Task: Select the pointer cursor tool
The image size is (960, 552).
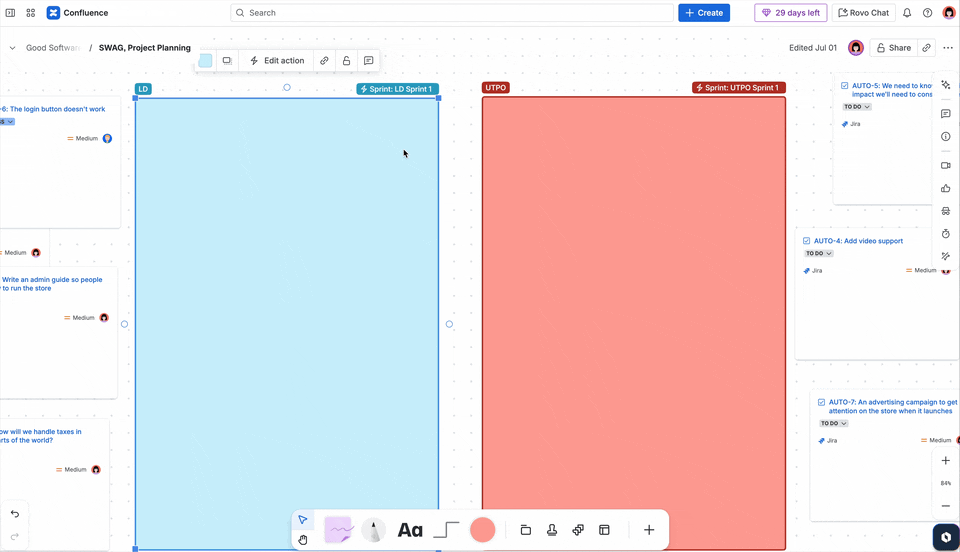Action: 302,520
